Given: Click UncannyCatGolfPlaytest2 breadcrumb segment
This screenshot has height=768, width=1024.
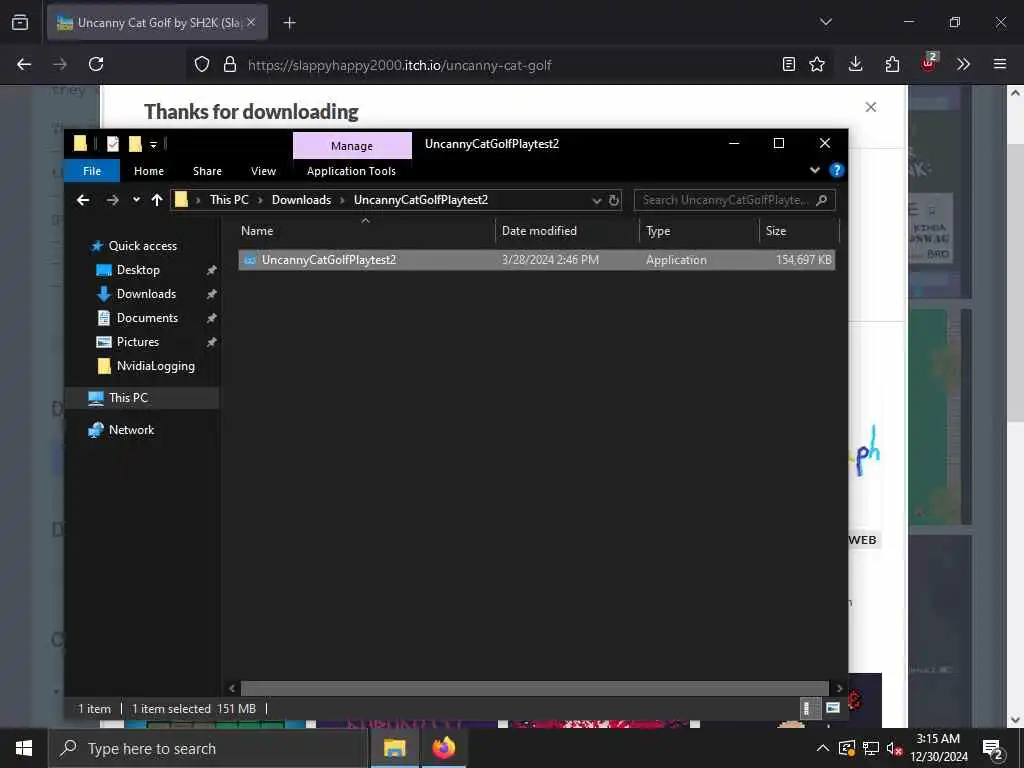Looking at the screenshot, I should point(421,200).
